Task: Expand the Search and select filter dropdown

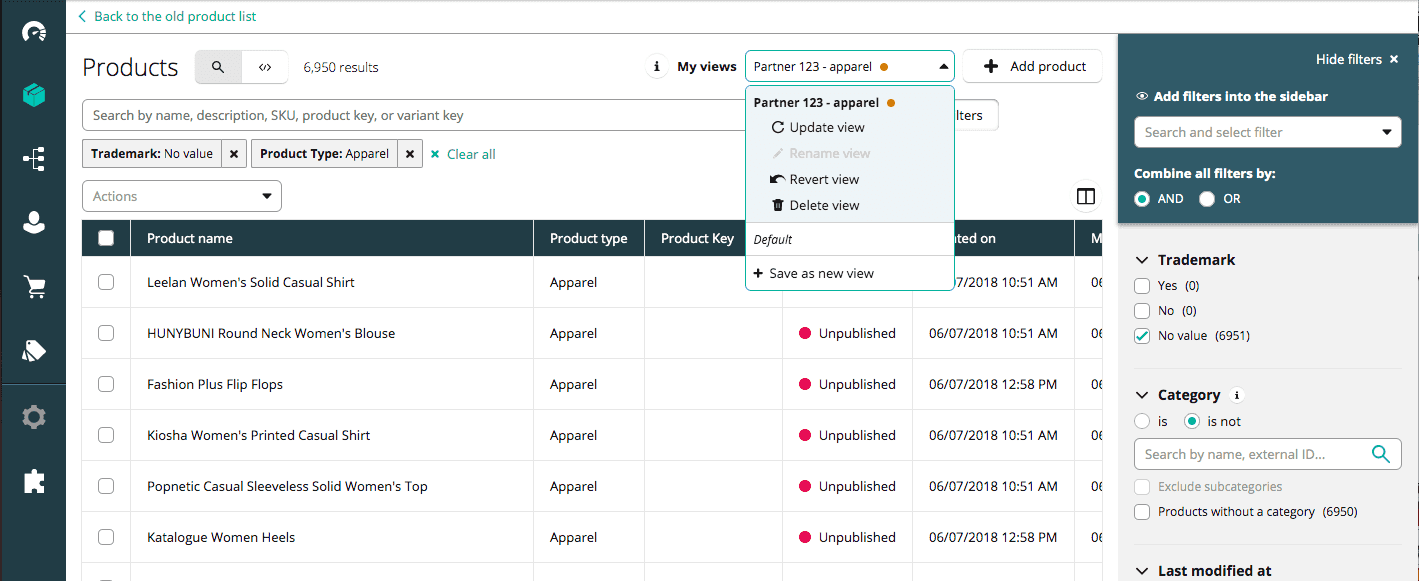Action: coord(1267,132)
